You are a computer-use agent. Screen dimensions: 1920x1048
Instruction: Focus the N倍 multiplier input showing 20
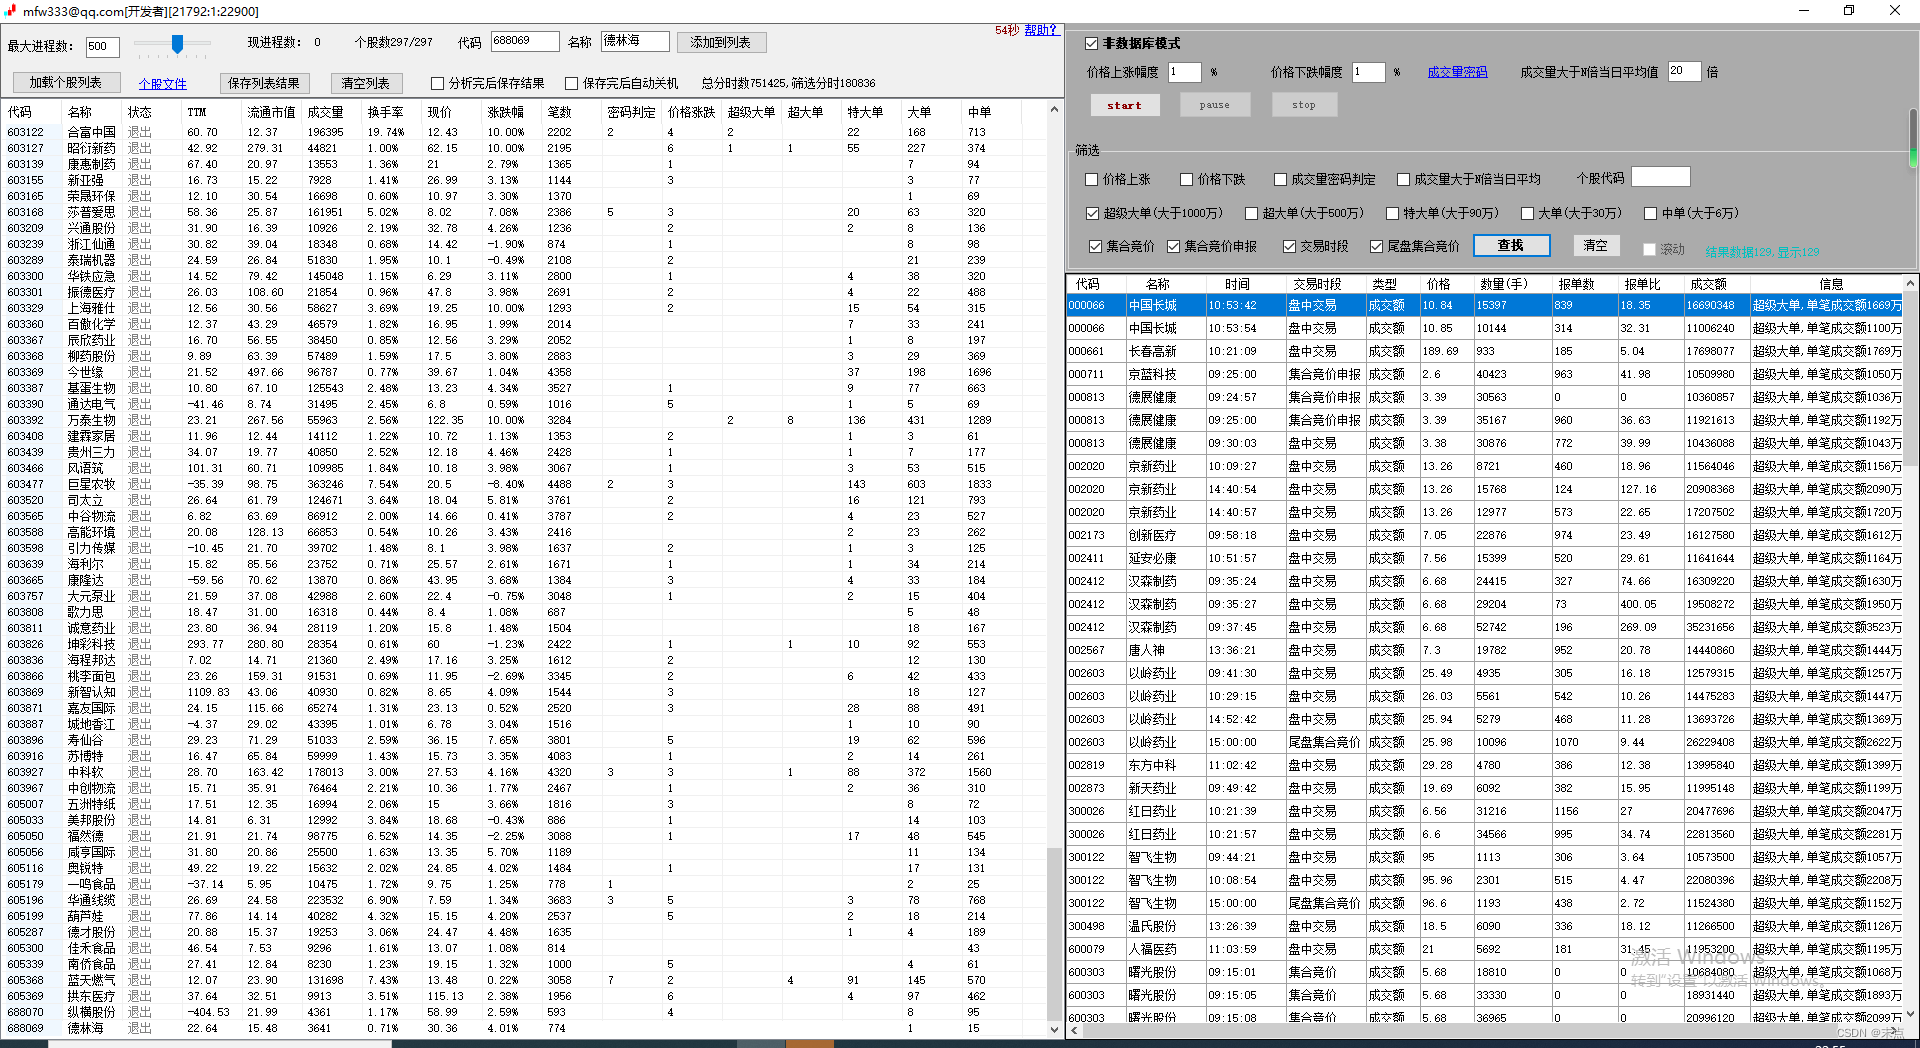pyautogui.click(x=1684, y=71)
